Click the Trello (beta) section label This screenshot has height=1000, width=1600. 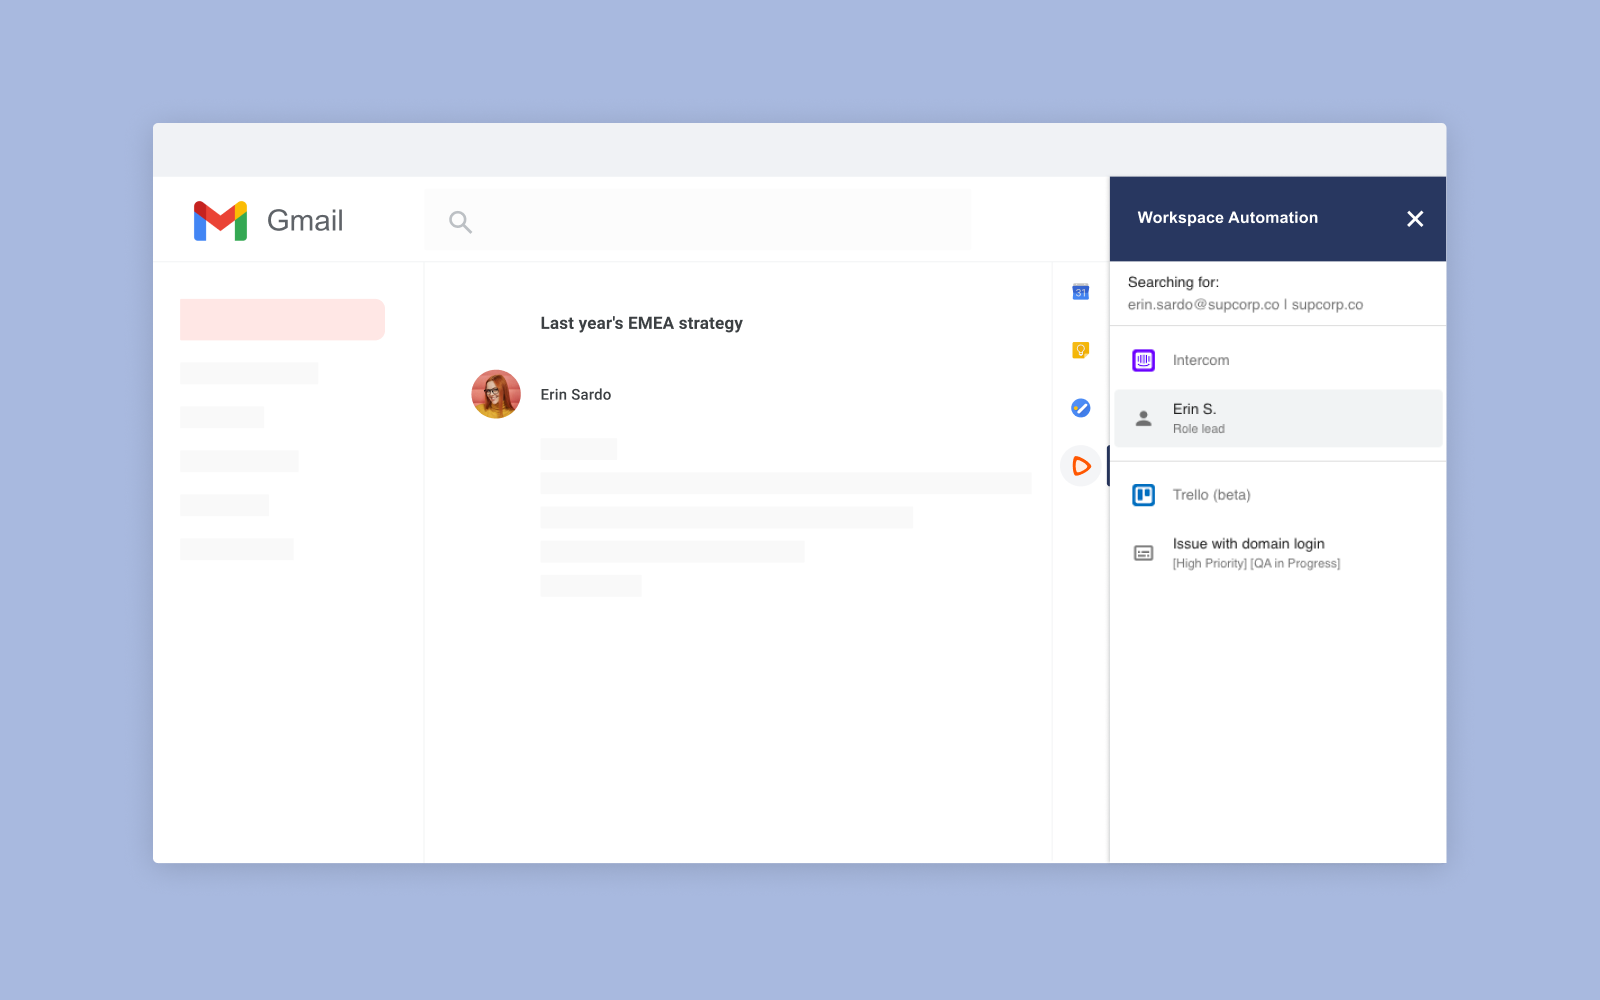(x=1212, y=495)
